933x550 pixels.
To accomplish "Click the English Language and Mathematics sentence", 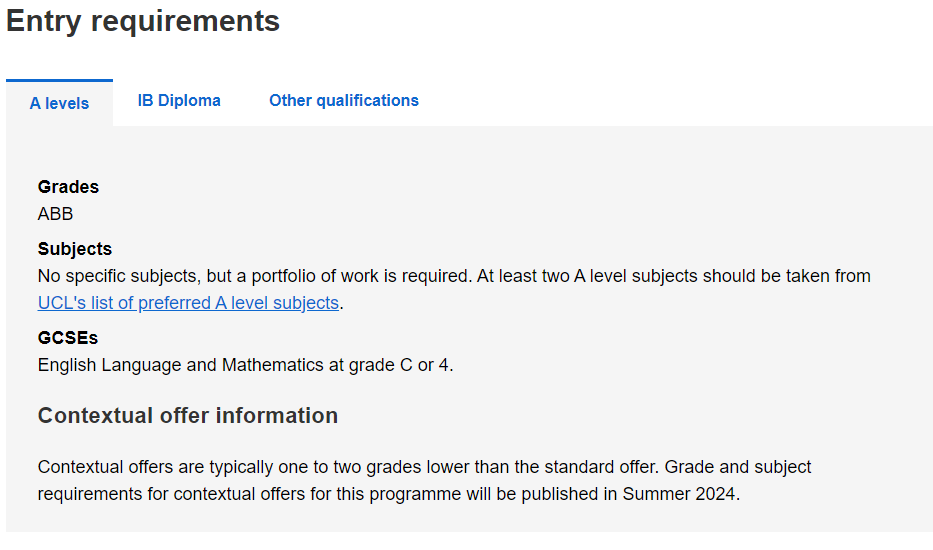I will pyautogui.click(x=246, y=365).
